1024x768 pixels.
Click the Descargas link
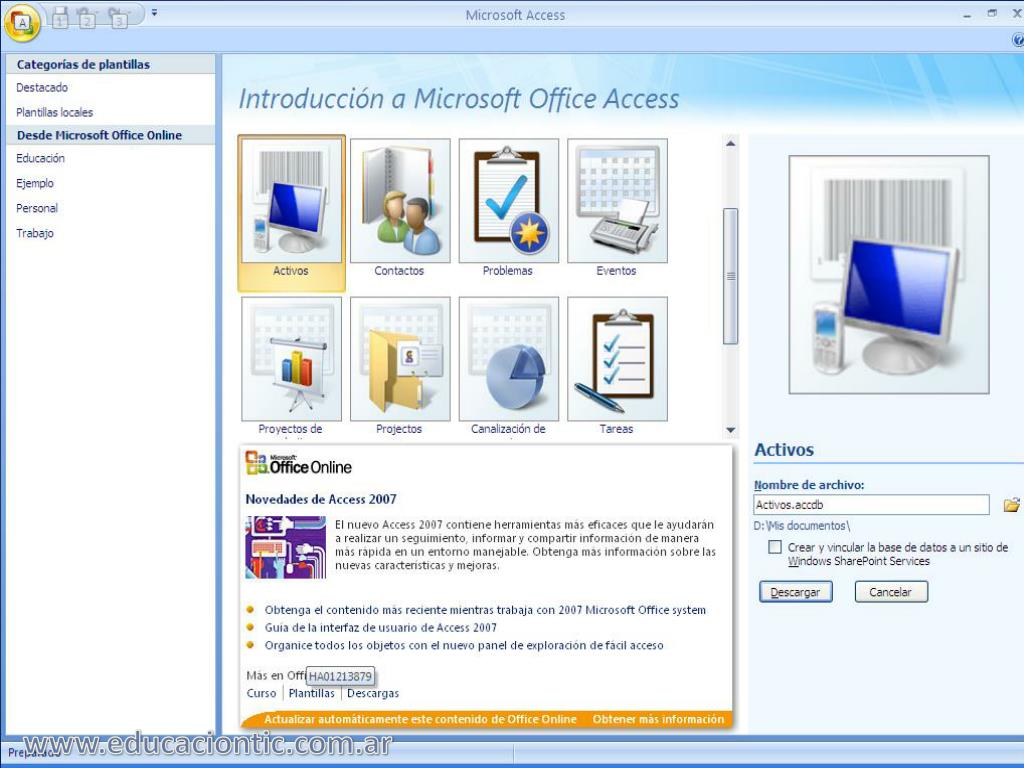[x=373, y=694]
